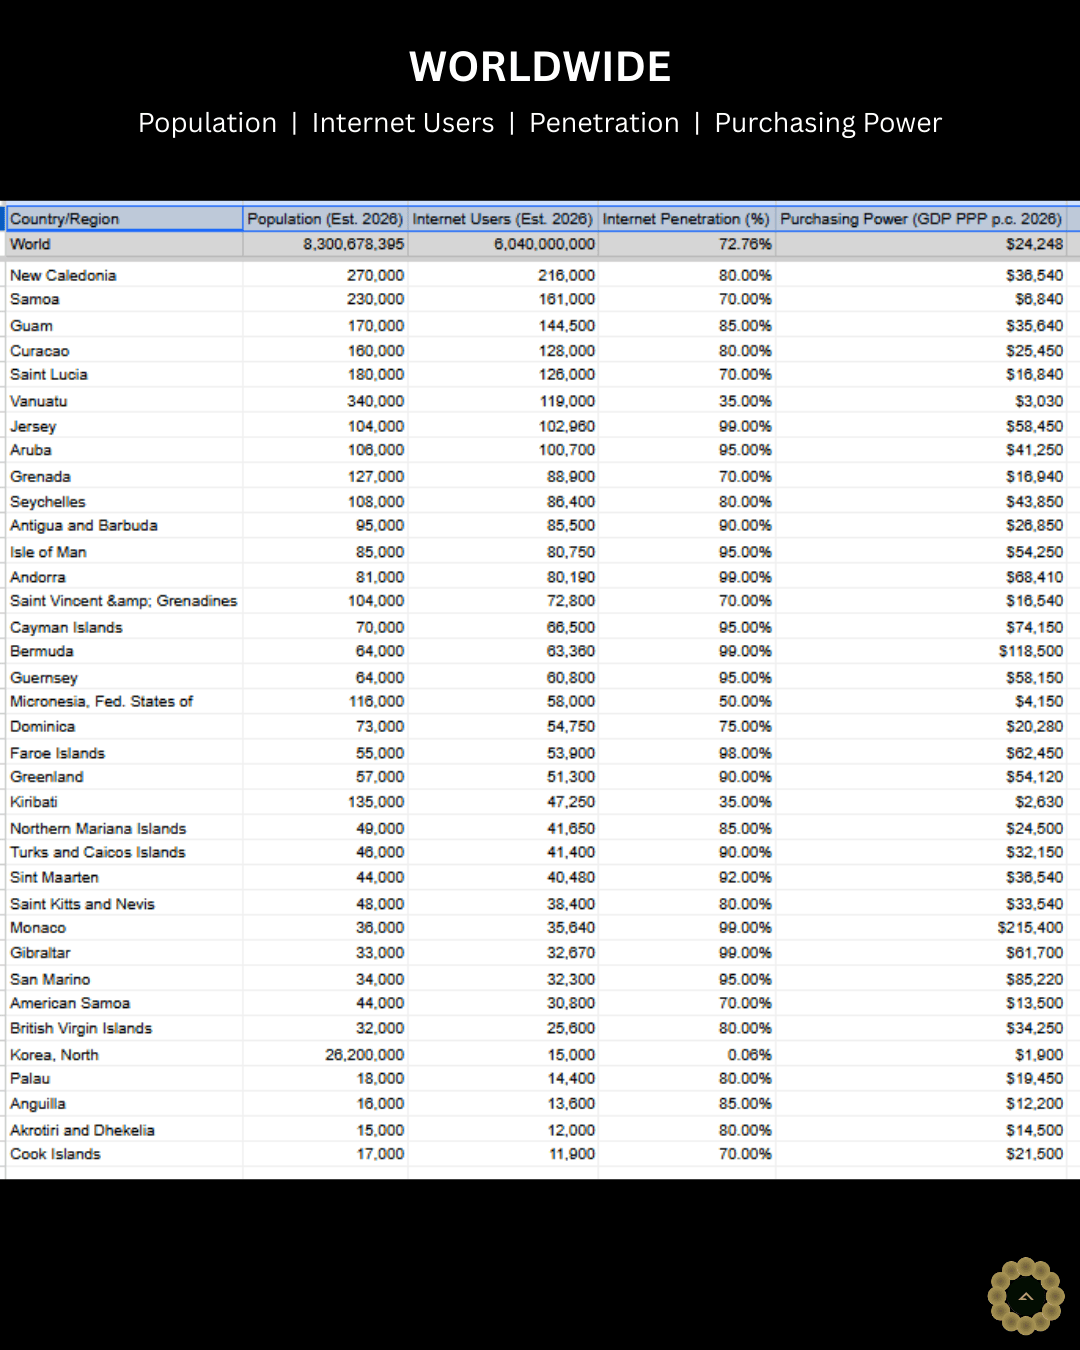This screenshot has height=1350, width=1080.
Task: Click the Purchasing Power column header
Action: pyautogui.click(x=920, y=219)
